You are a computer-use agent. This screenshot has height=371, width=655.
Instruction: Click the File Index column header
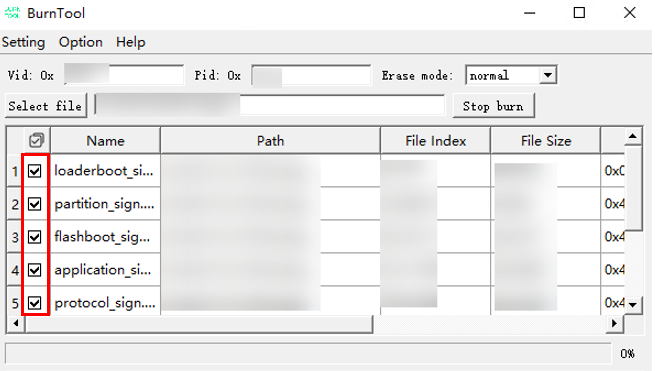(435, 141)
